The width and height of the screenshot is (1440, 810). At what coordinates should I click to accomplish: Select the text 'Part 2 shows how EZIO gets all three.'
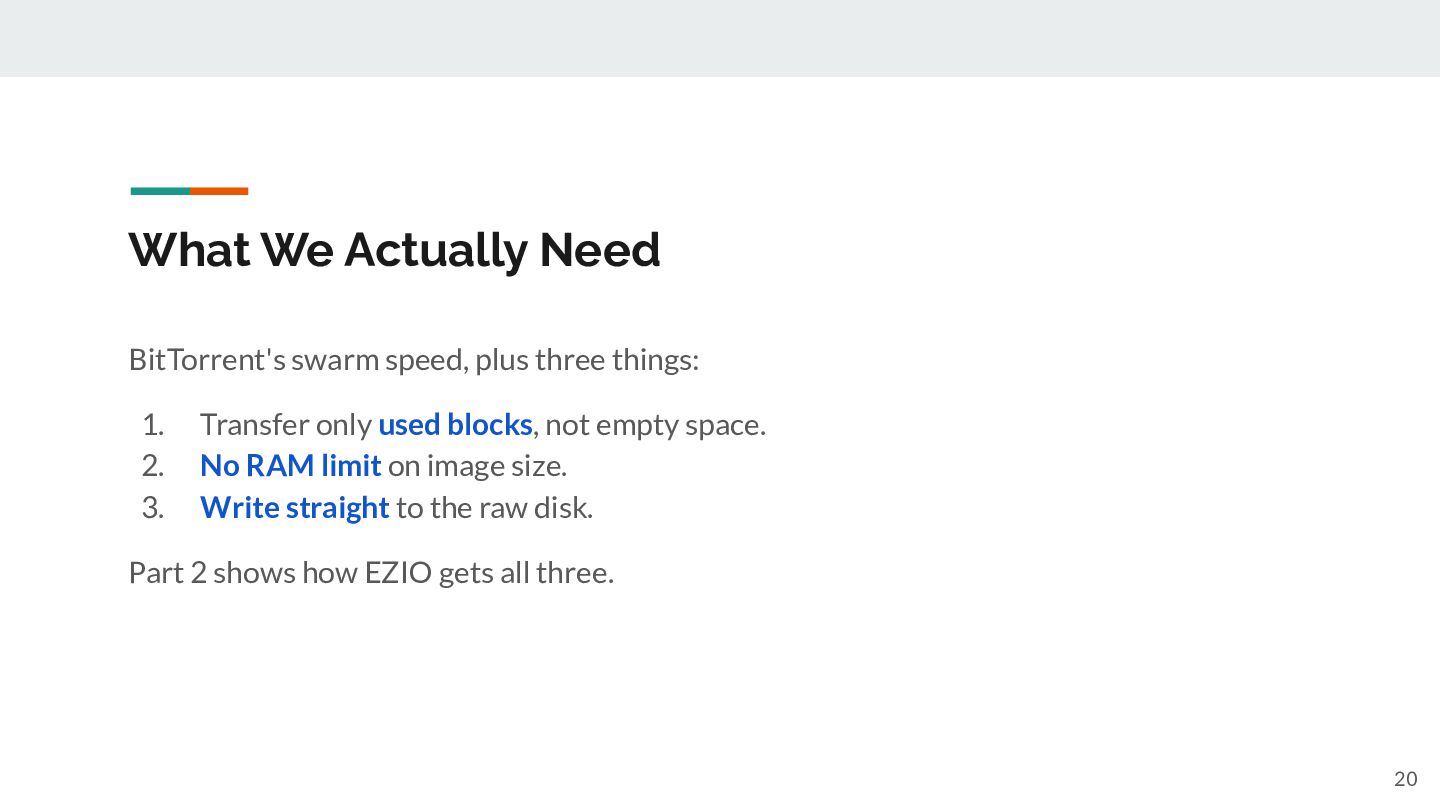[371, 573]
